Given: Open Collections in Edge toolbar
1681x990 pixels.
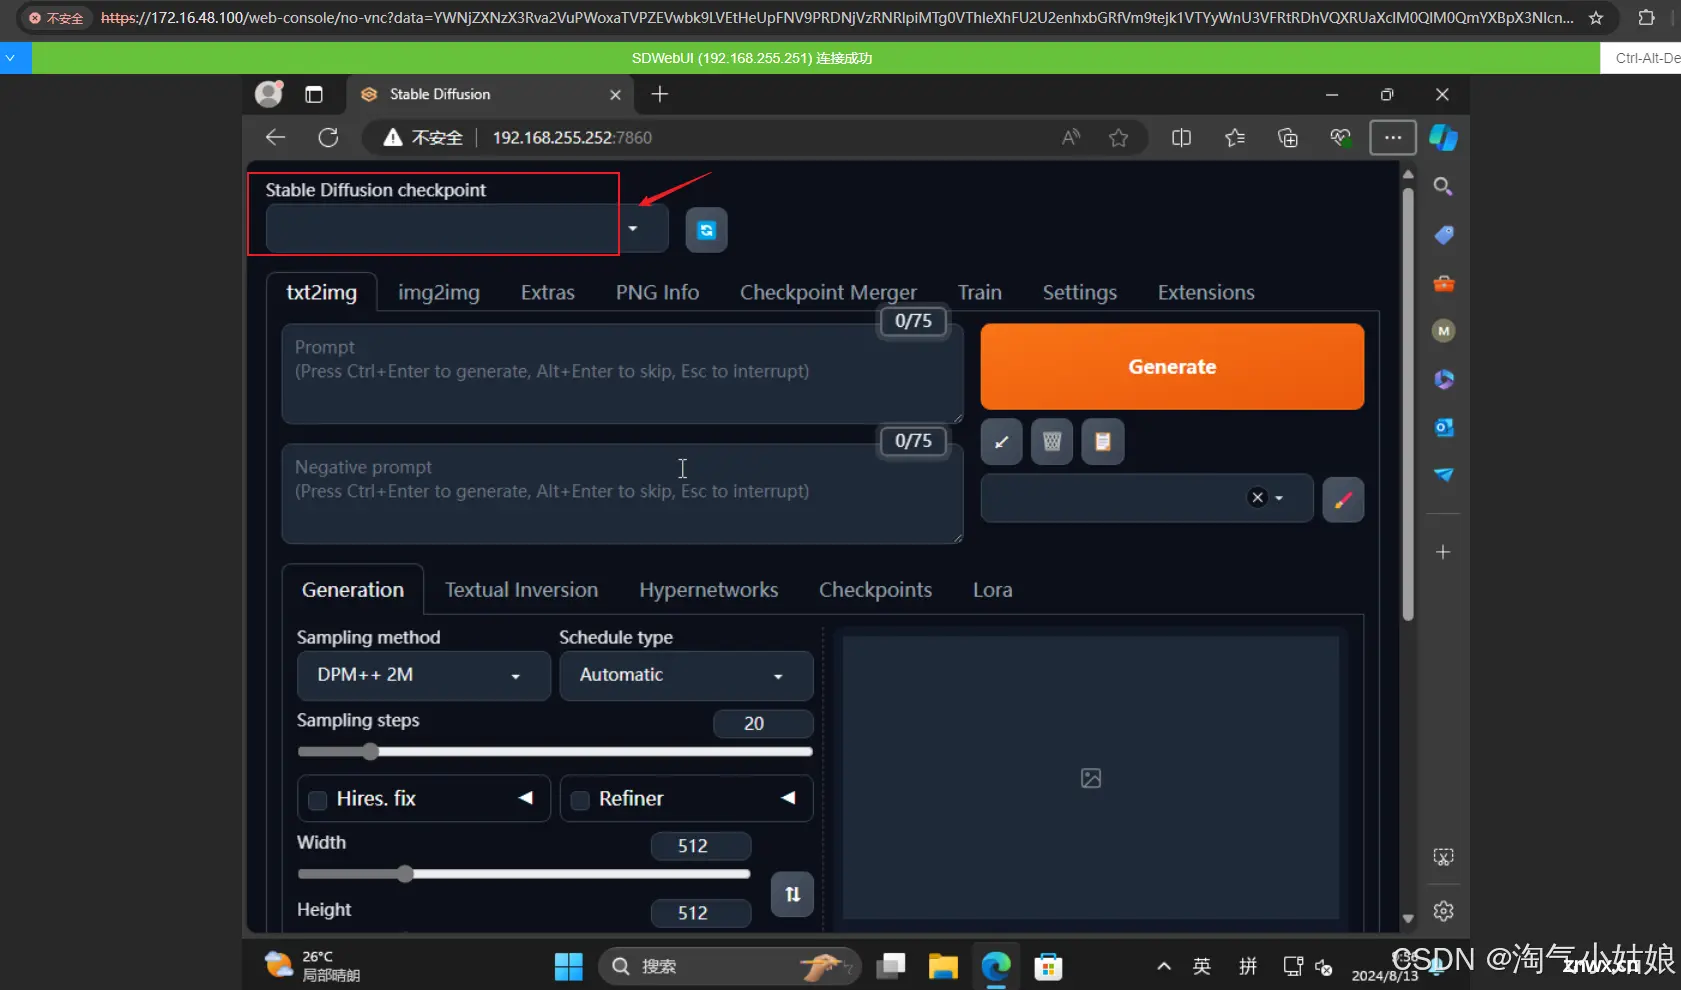Looking at the screenshot, I should point(1288,138).
